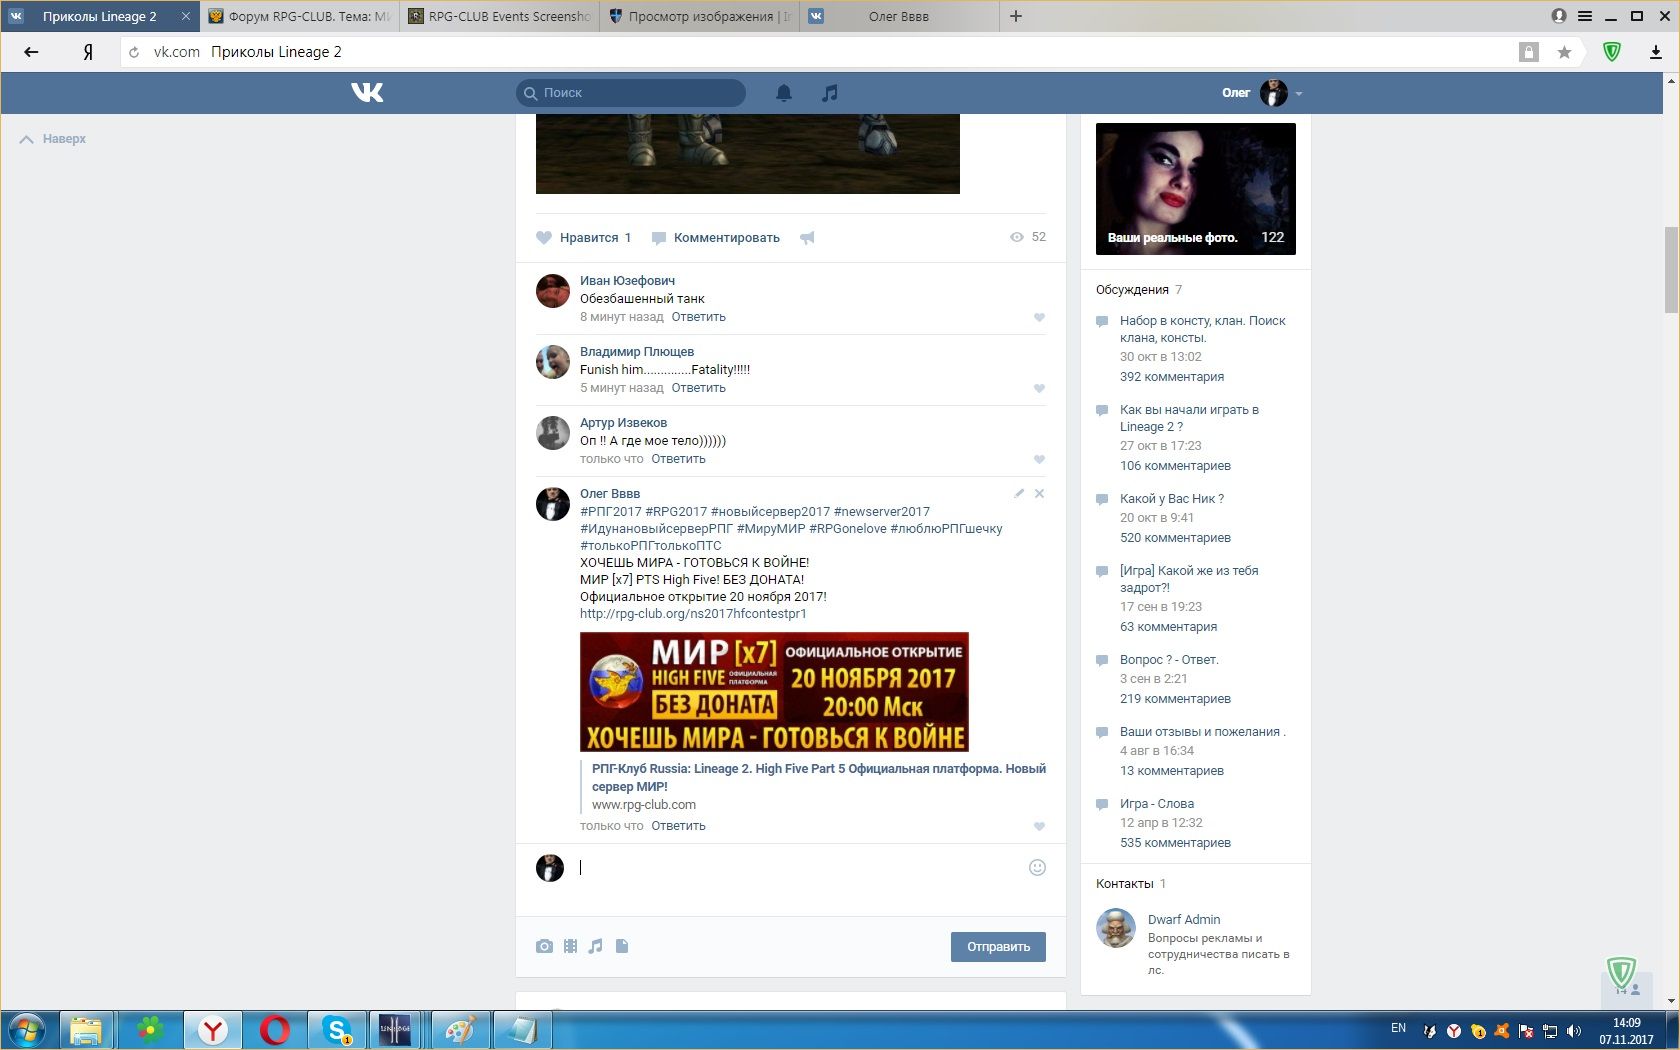Go back with browser arrow
Viewport: 1680px width, 1050px height.
click(31, 52)
